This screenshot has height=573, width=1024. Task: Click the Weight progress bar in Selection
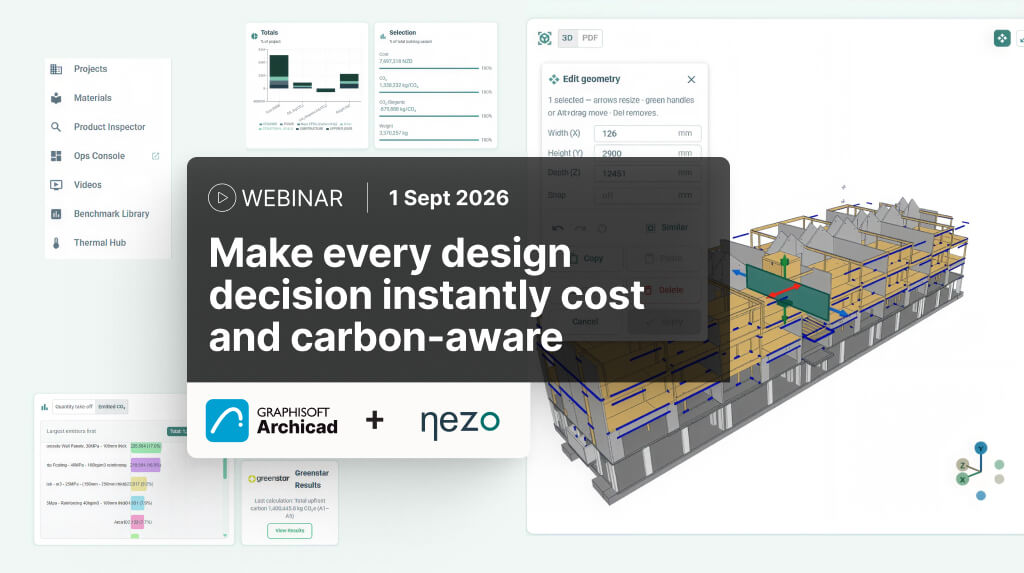(x=429, y=140)
